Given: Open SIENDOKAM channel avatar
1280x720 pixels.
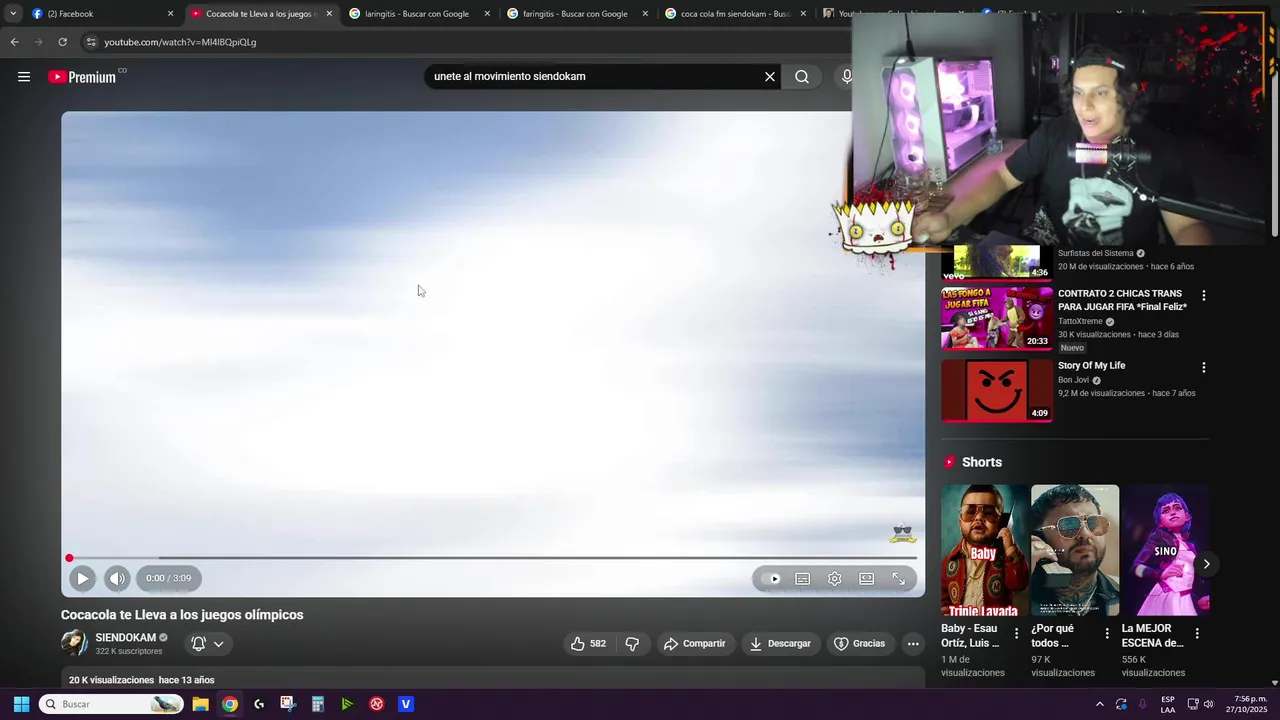Looking at the screenshot, I should click(x=74, y=643).
